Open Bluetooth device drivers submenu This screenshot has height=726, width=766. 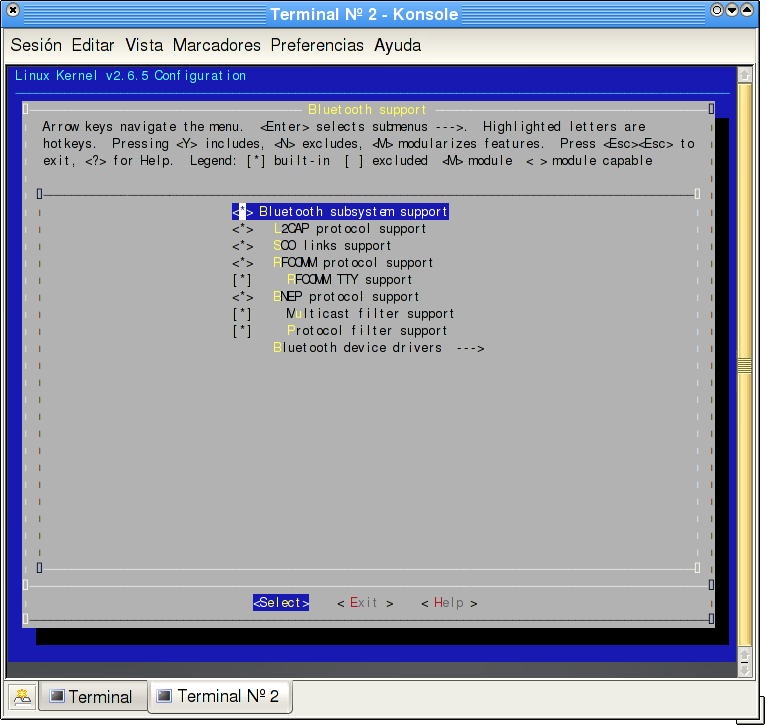click(379, 348)
